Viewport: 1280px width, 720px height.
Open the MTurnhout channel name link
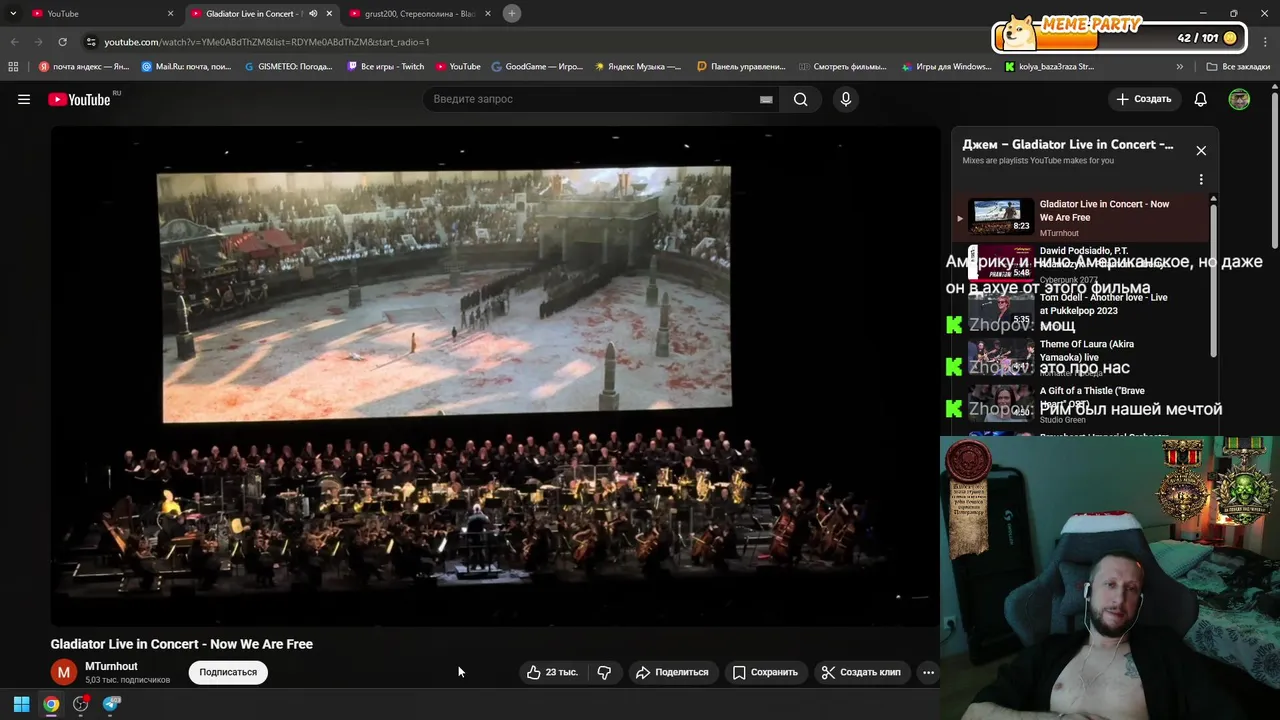tap(111, 666)
